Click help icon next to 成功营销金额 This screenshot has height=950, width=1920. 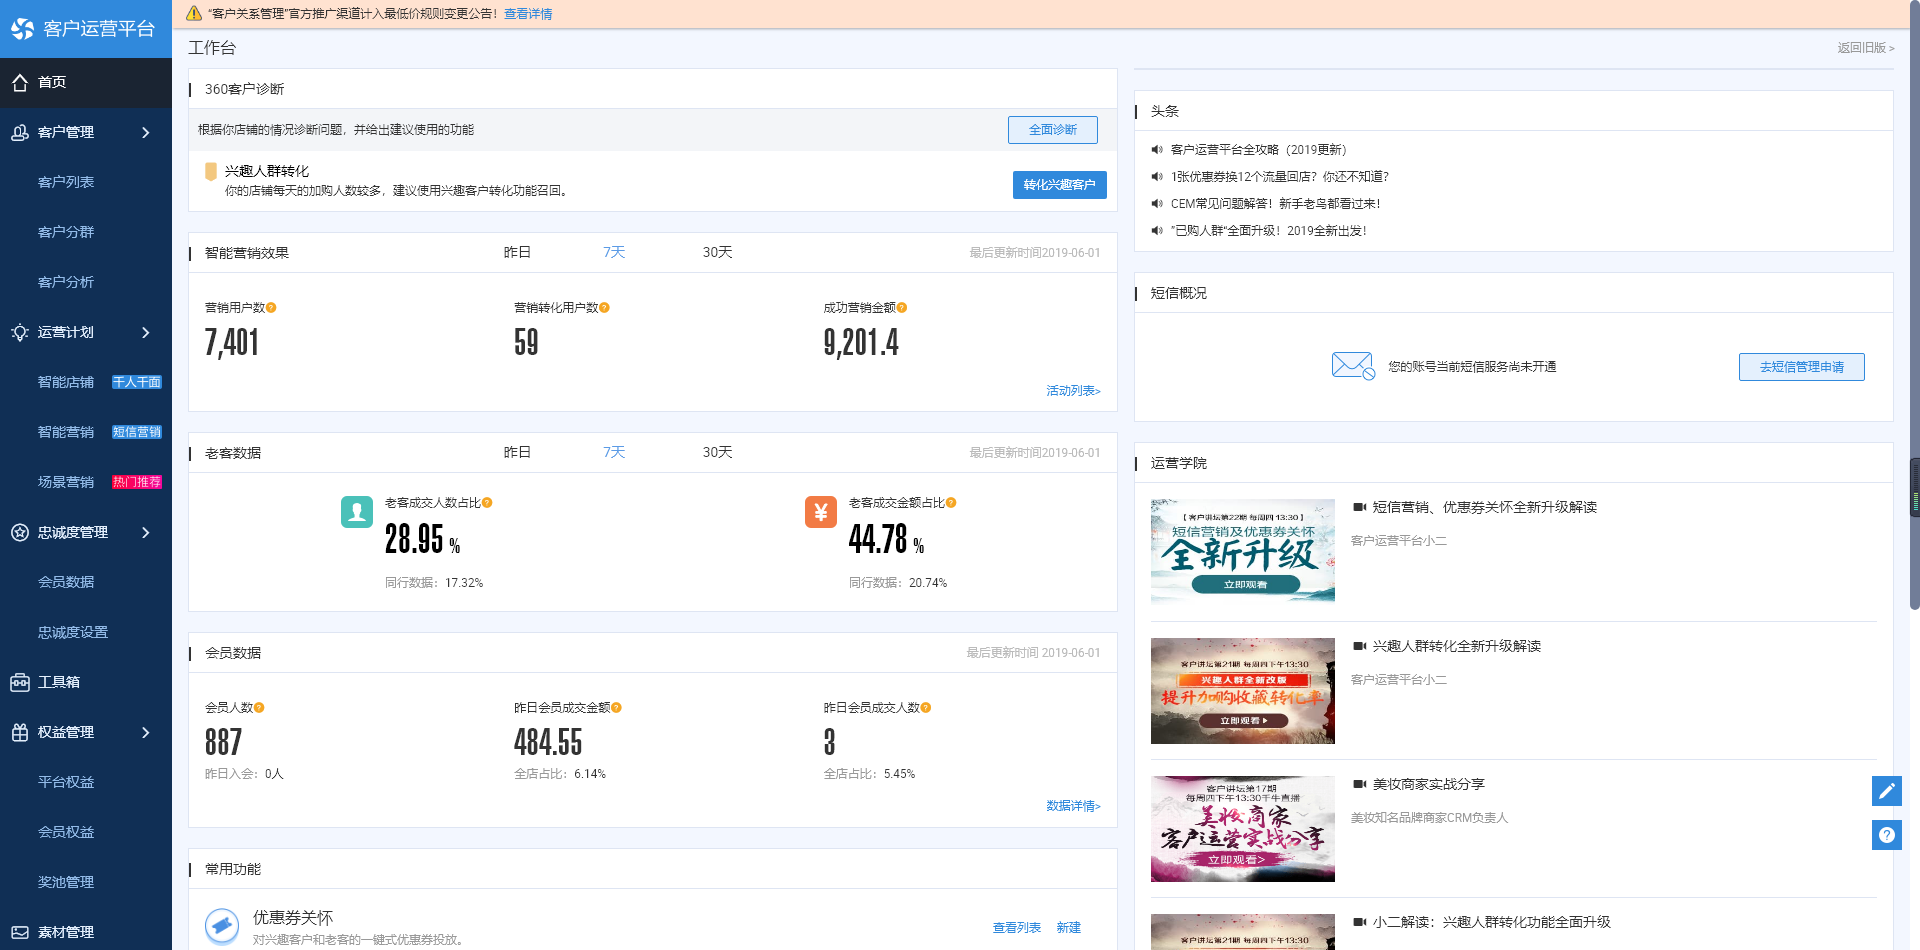[902, 308]
